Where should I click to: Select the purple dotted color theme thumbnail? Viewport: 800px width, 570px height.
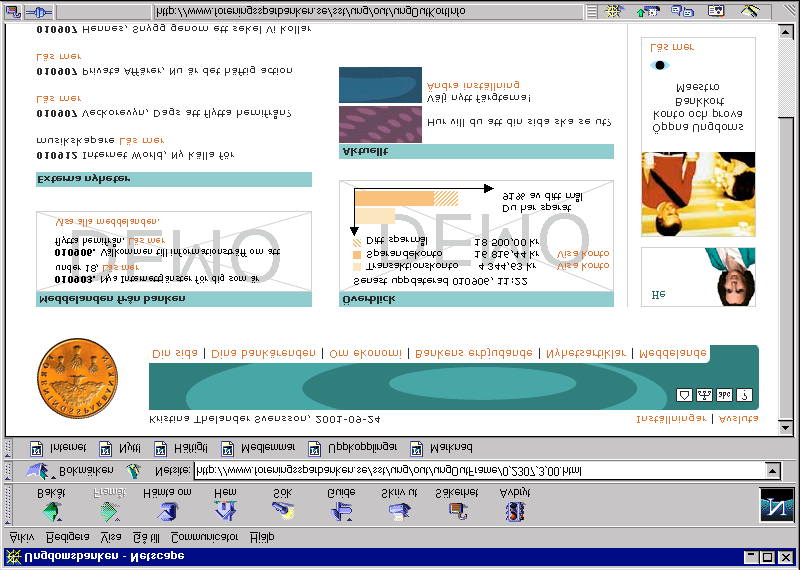pyautogui.click(x=380, y=125)
